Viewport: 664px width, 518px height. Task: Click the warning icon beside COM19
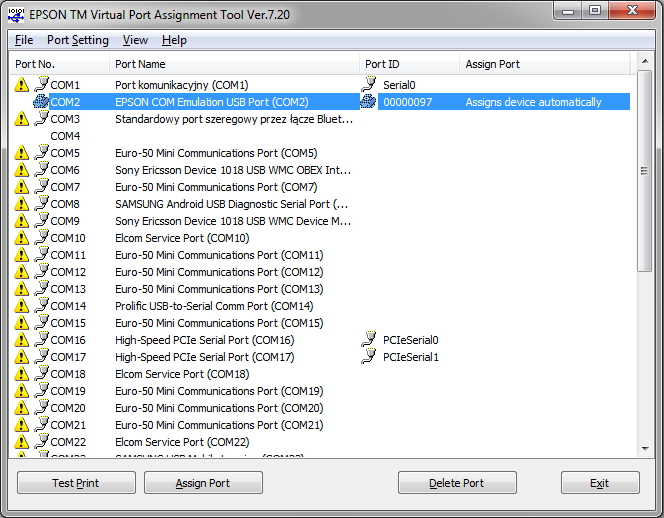(x=21, y=391)
